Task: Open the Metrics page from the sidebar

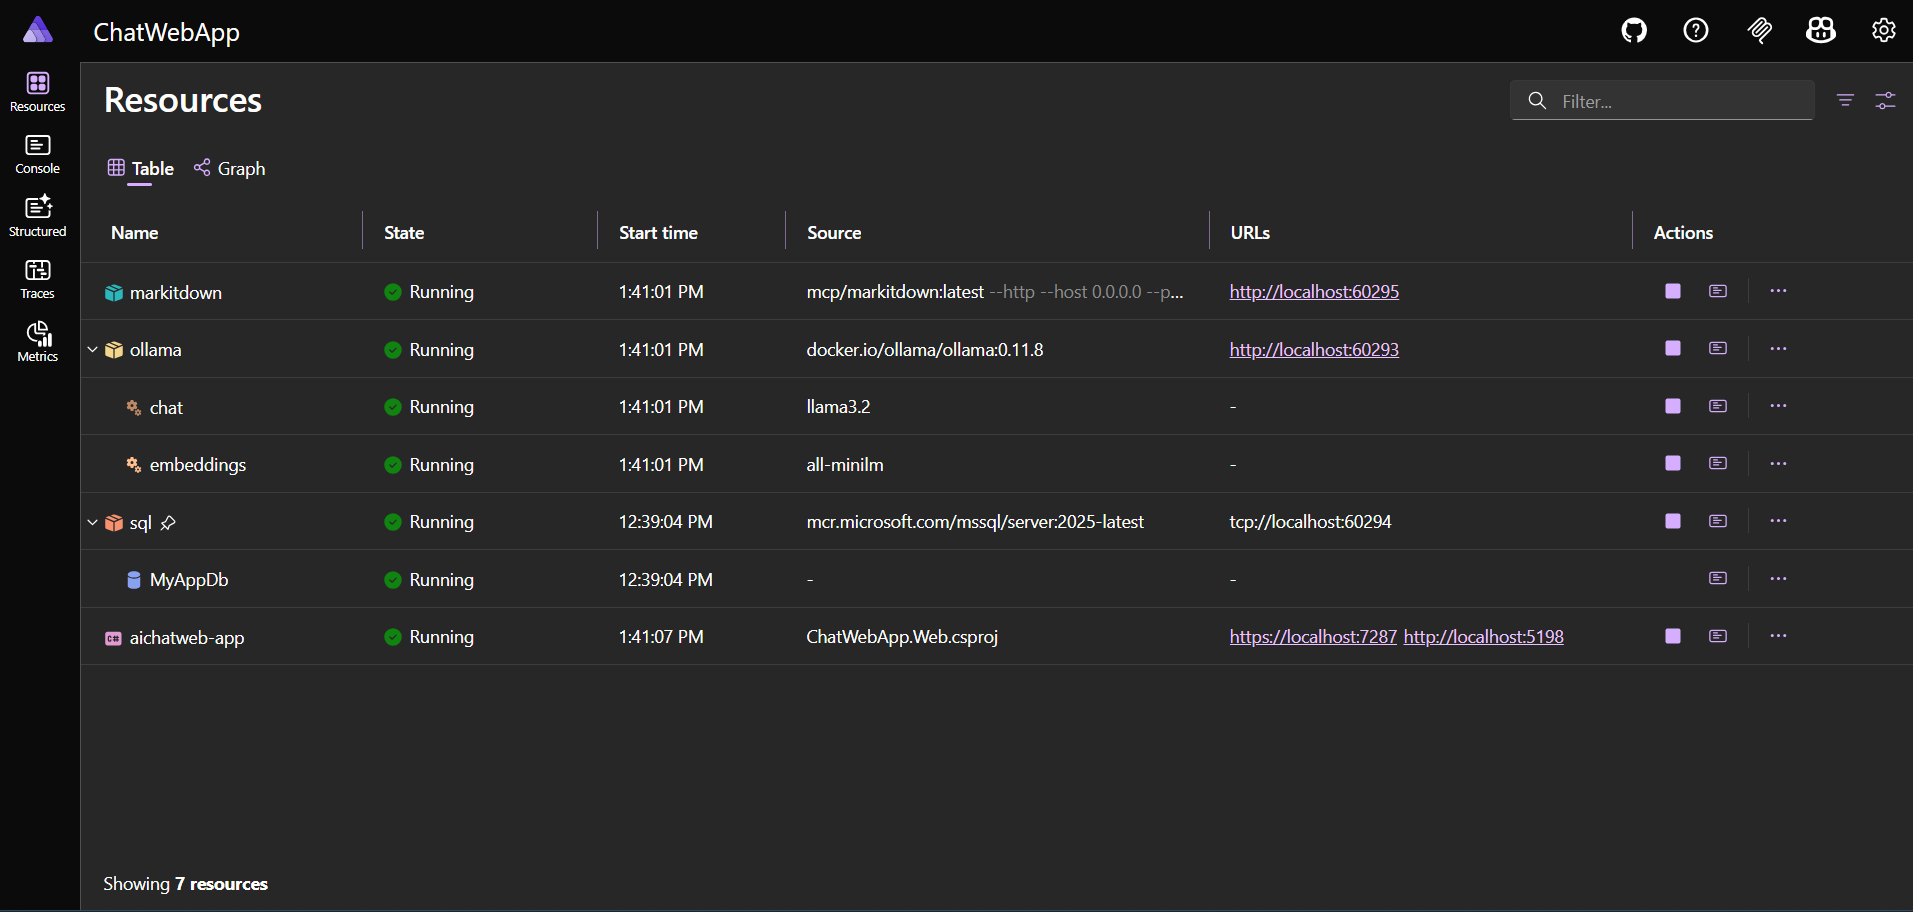Action: coord(37,340)
